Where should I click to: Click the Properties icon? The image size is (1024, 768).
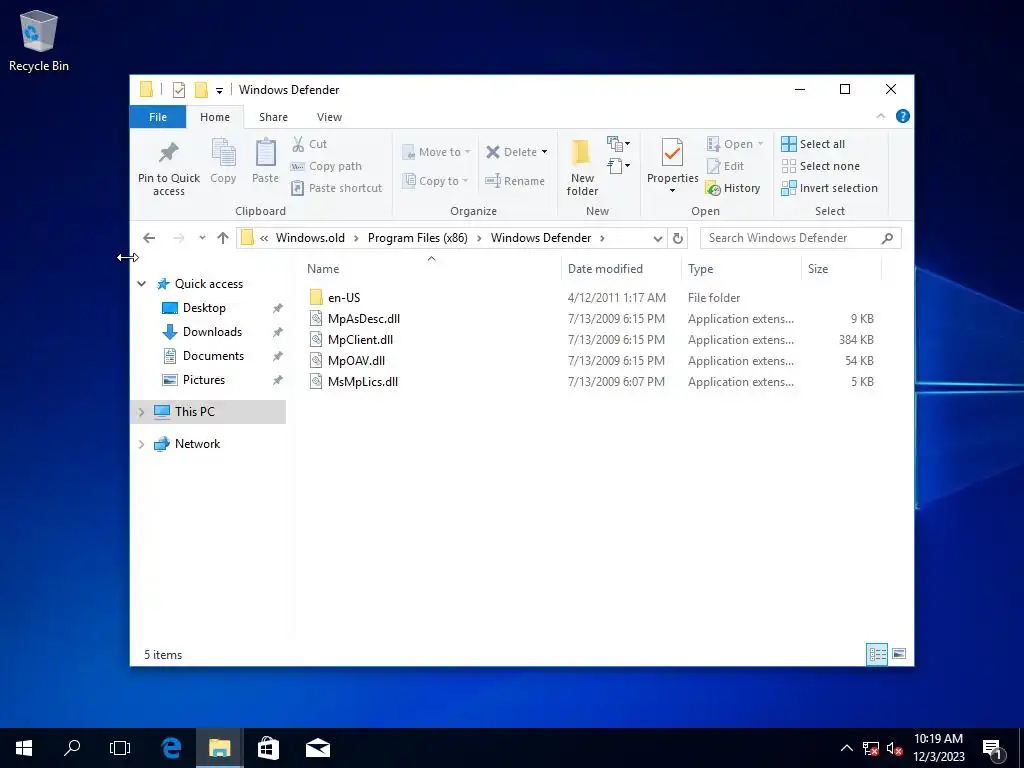(x=672, y=153)
